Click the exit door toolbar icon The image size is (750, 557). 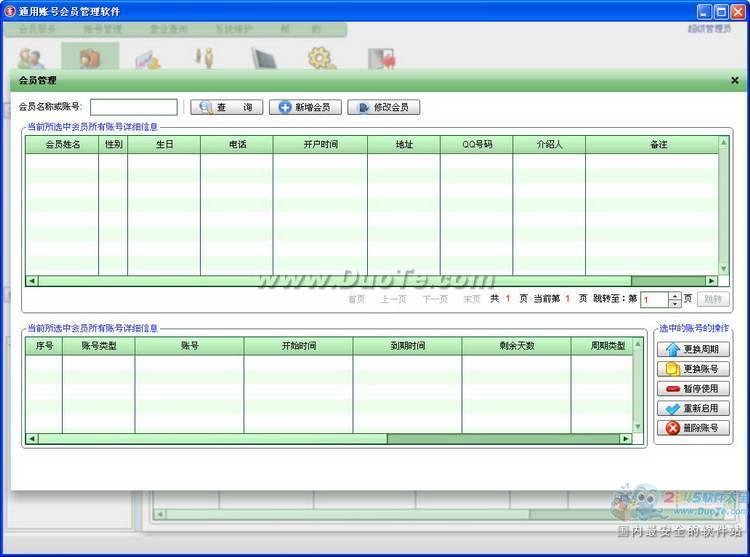[x=381, y=59]
